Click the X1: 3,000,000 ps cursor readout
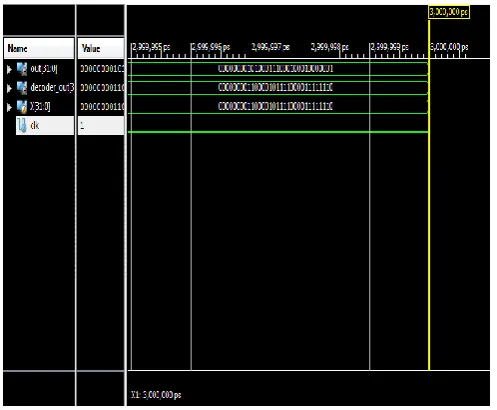This screenshot has height=410, width=497. 156,395
